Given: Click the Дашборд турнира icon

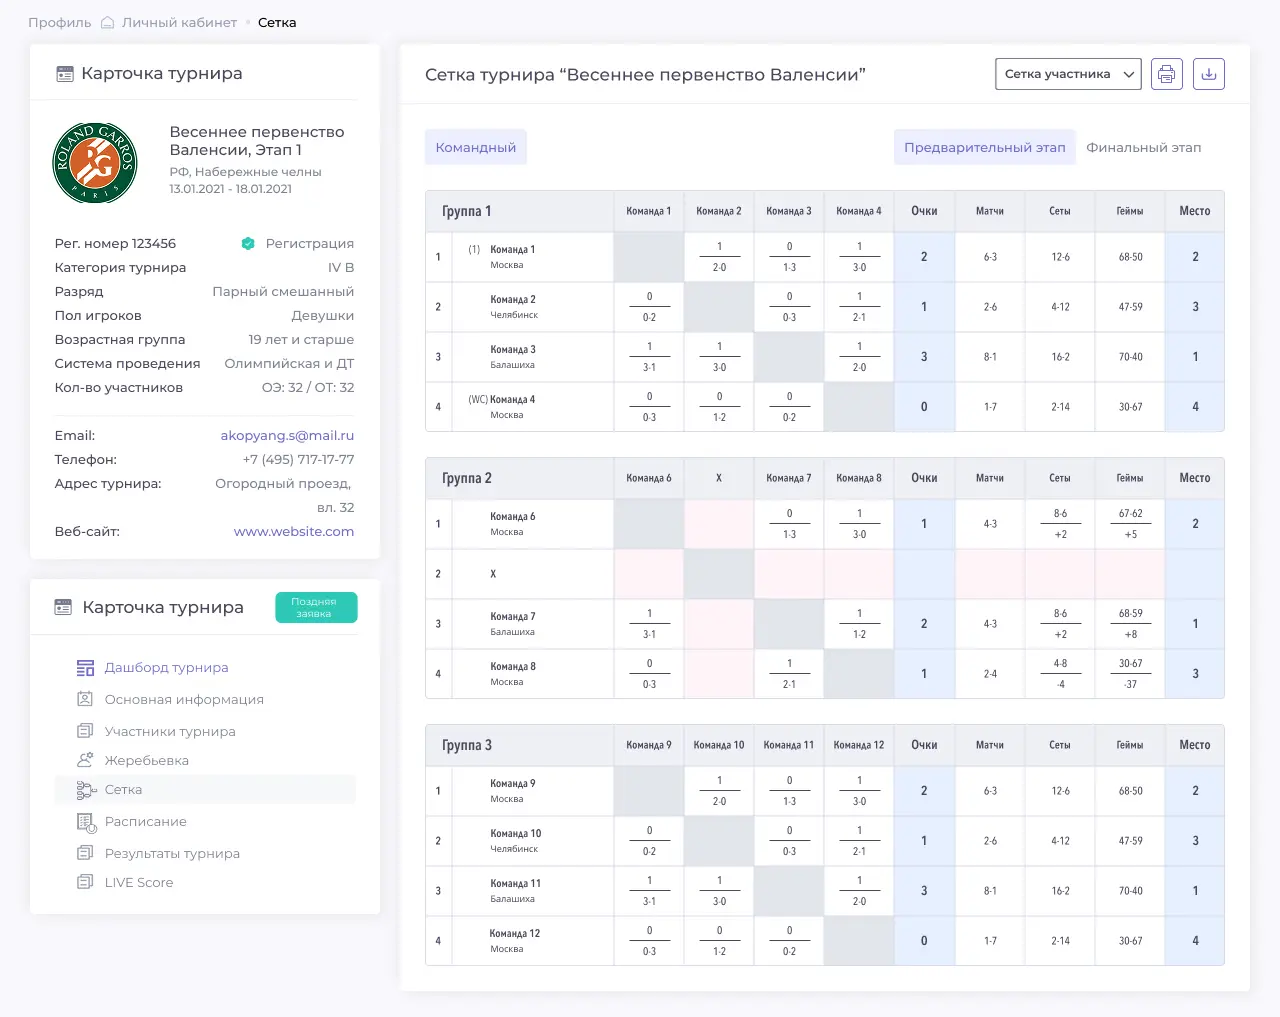Looking at the screenshot, I should tap(86, 668).
